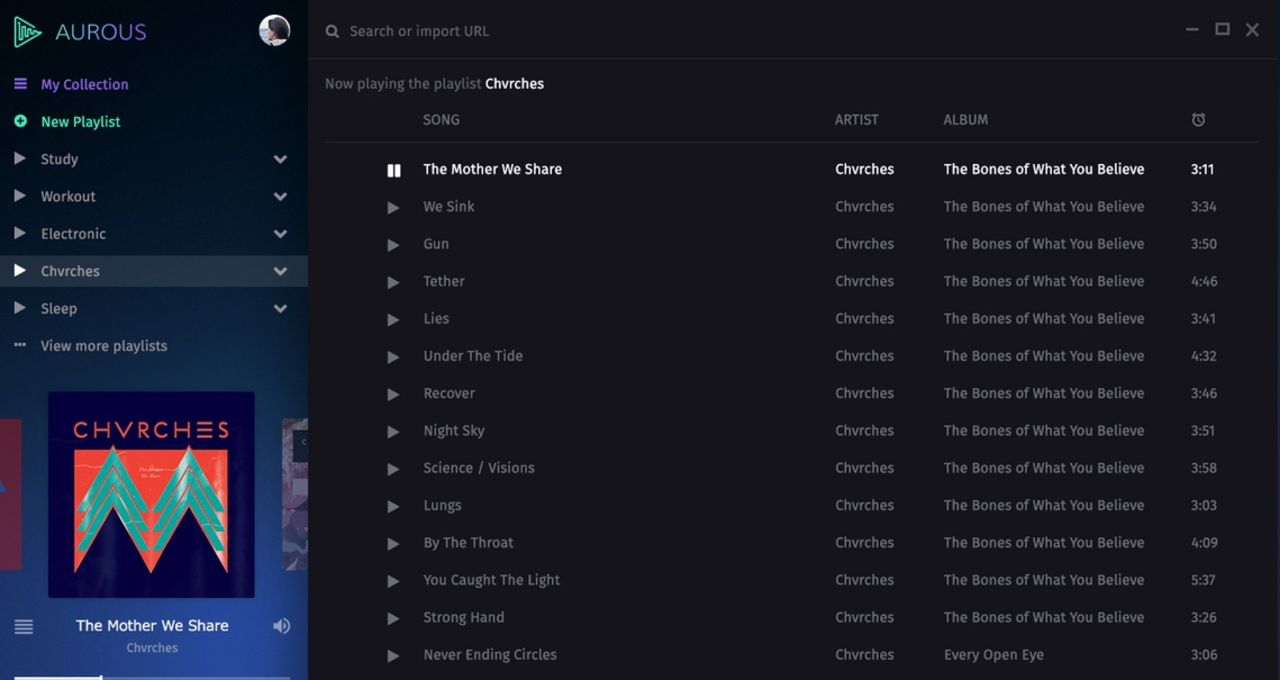Create a New Playlist
The image size is (1280, 680).
[x=78, y=121]
